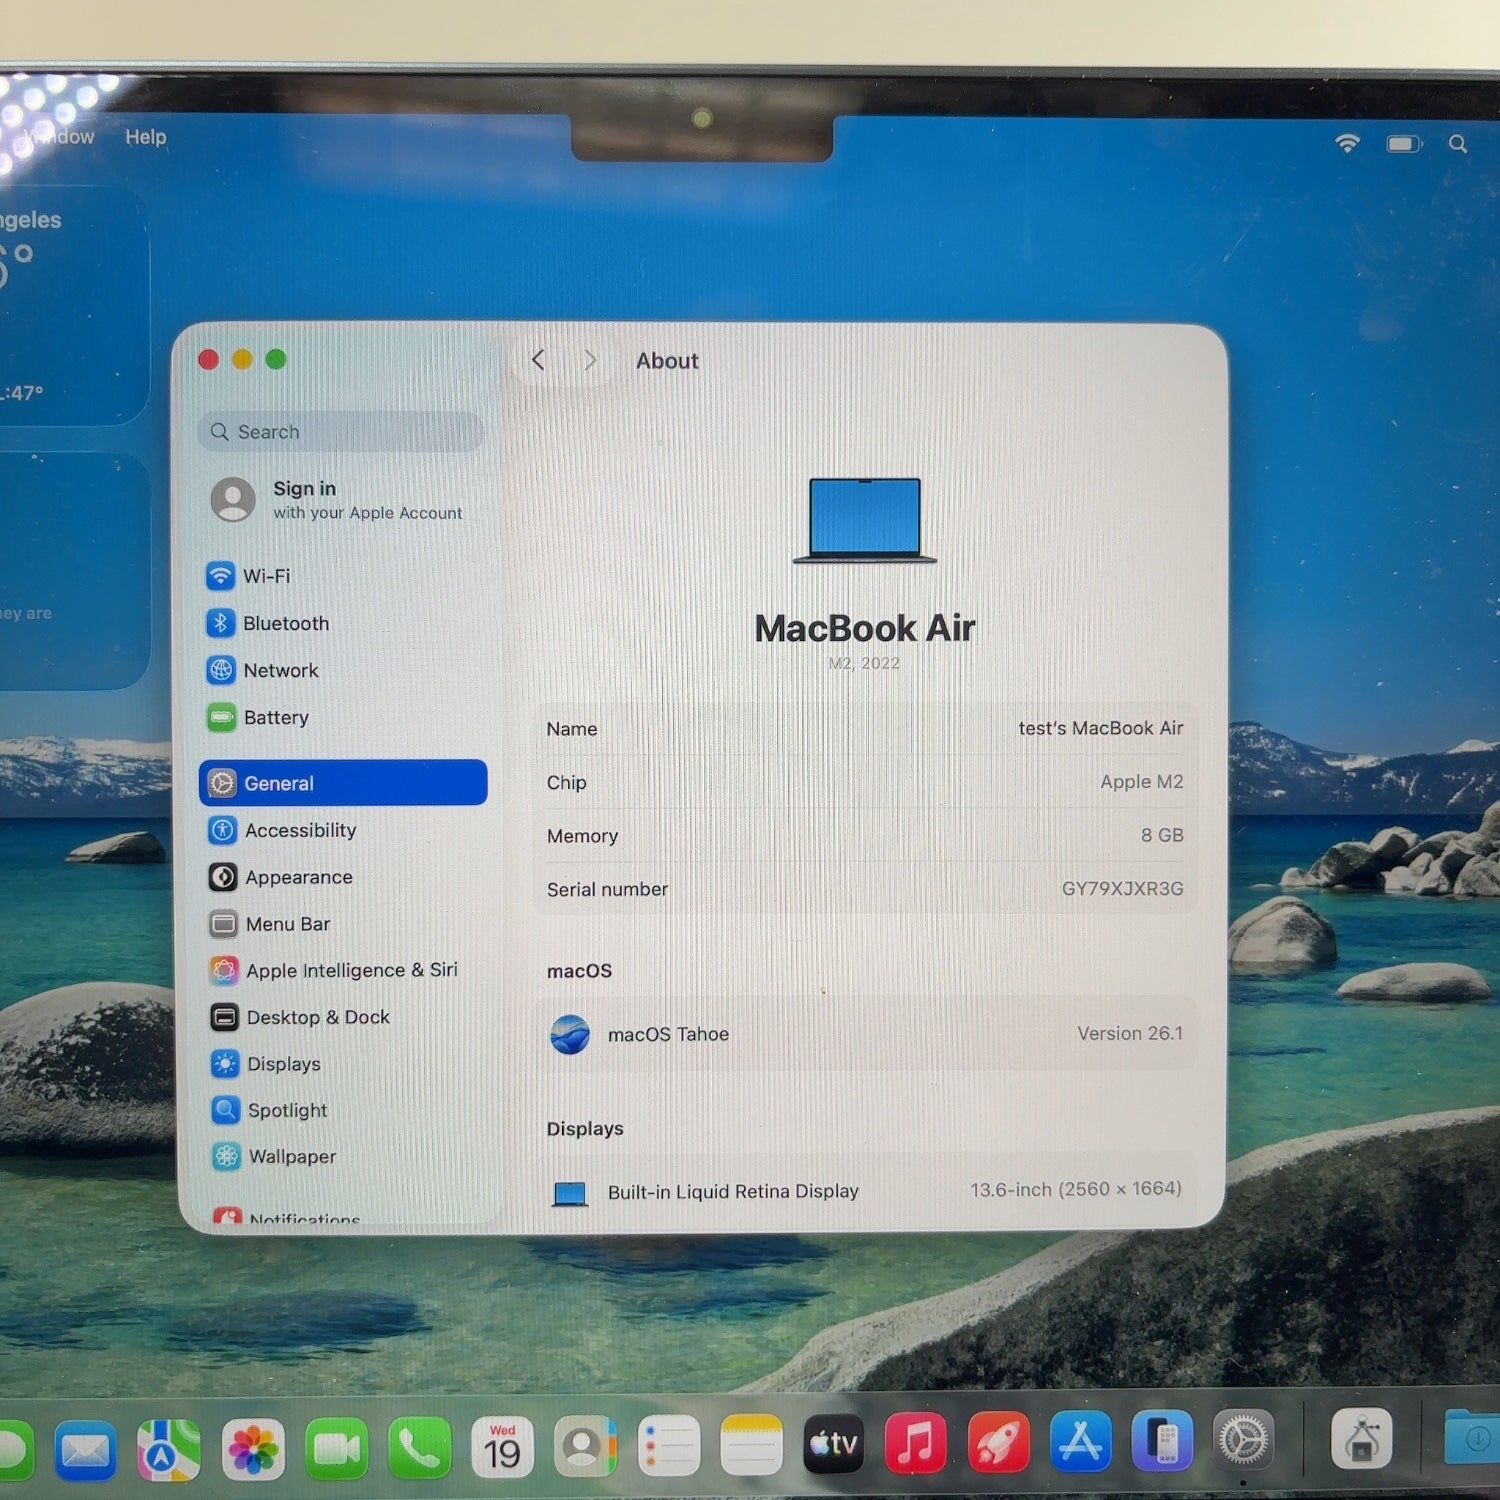Viewport: 1500px width, 1500px height.
Task: Click the Search field in settings sidebar
Action: tap(342, 432)
